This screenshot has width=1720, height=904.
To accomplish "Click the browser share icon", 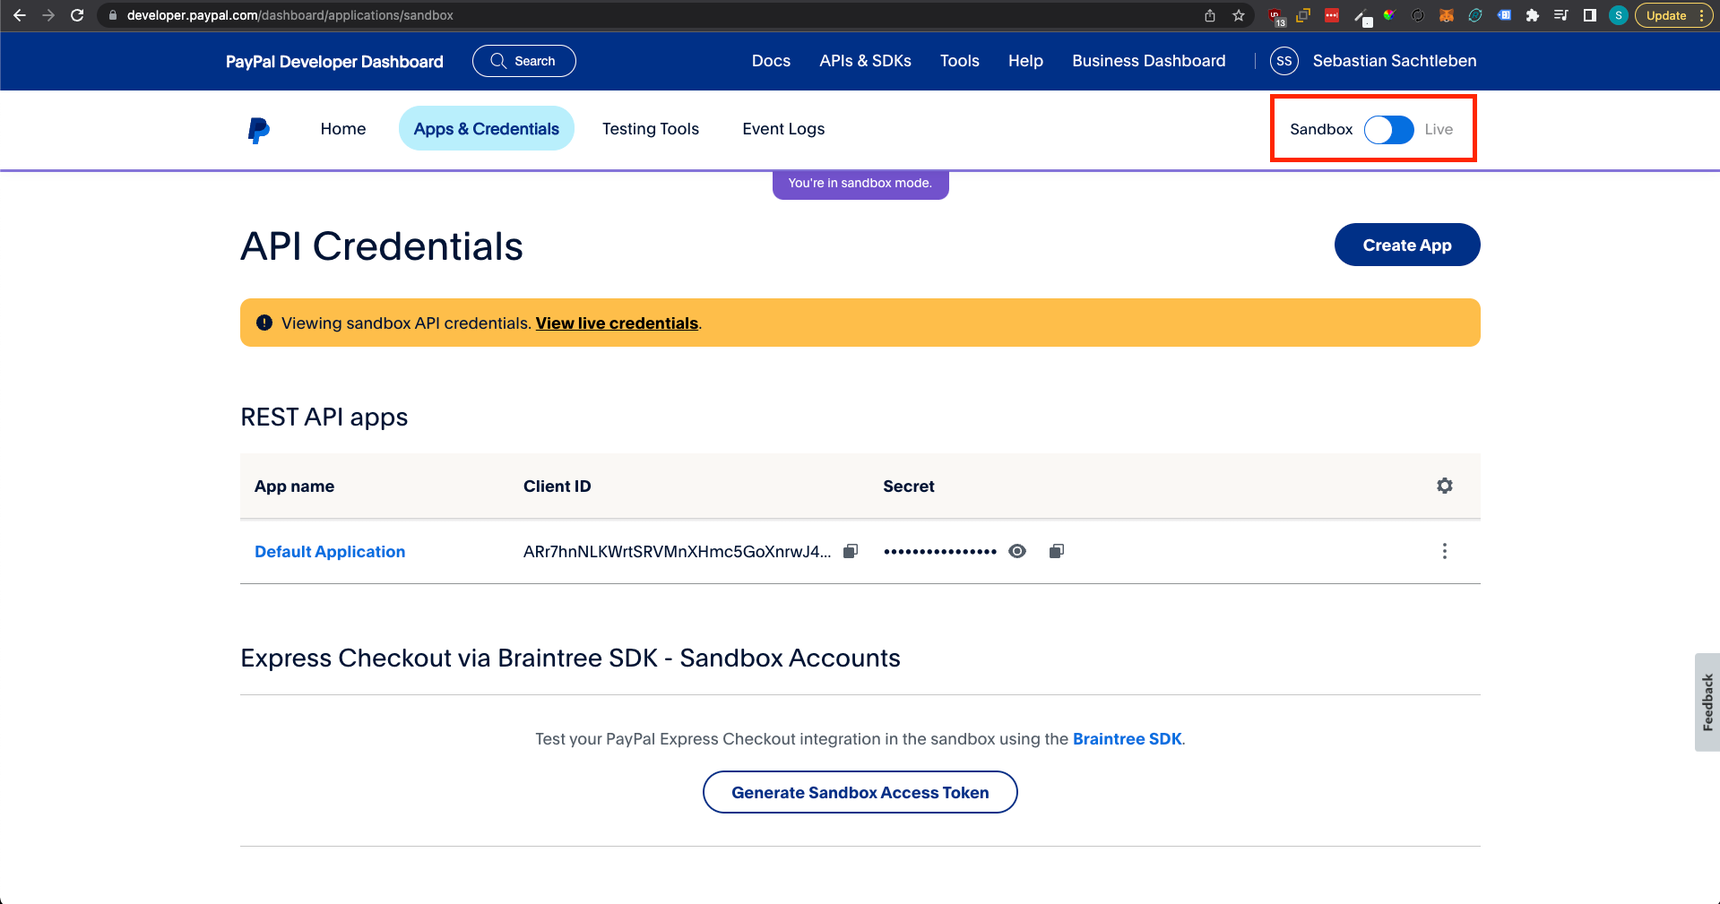I will tap(1210, 15).
